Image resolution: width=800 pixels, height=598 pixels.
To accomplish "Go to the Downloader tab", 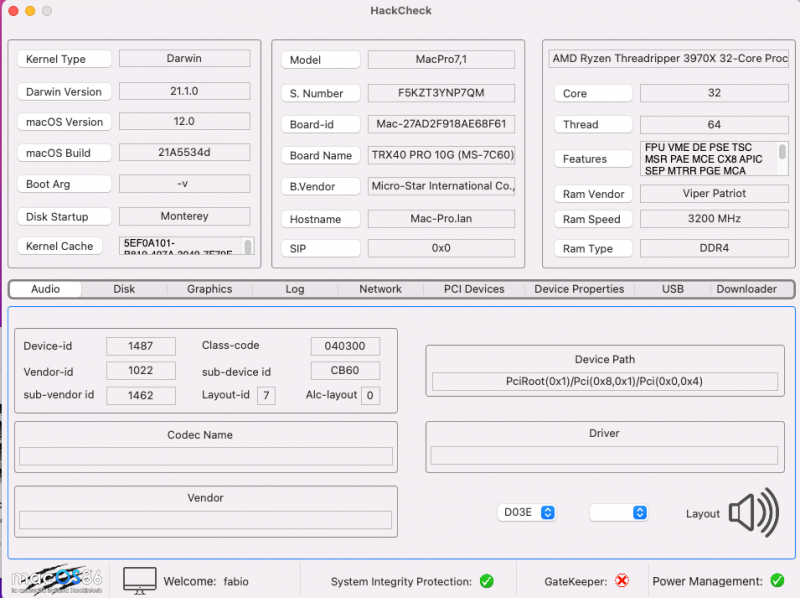I will click(746, 289).
